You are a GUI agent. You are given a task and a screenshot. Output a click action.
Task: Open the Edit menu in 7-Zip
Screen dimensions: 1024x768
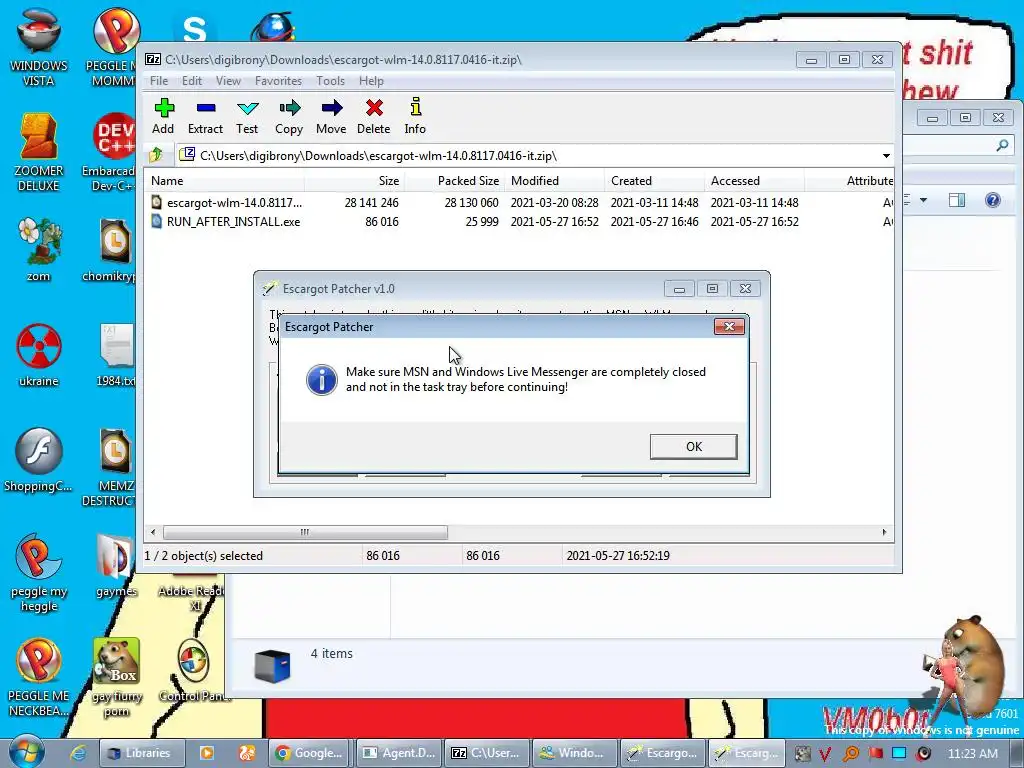tap(191, 80)
